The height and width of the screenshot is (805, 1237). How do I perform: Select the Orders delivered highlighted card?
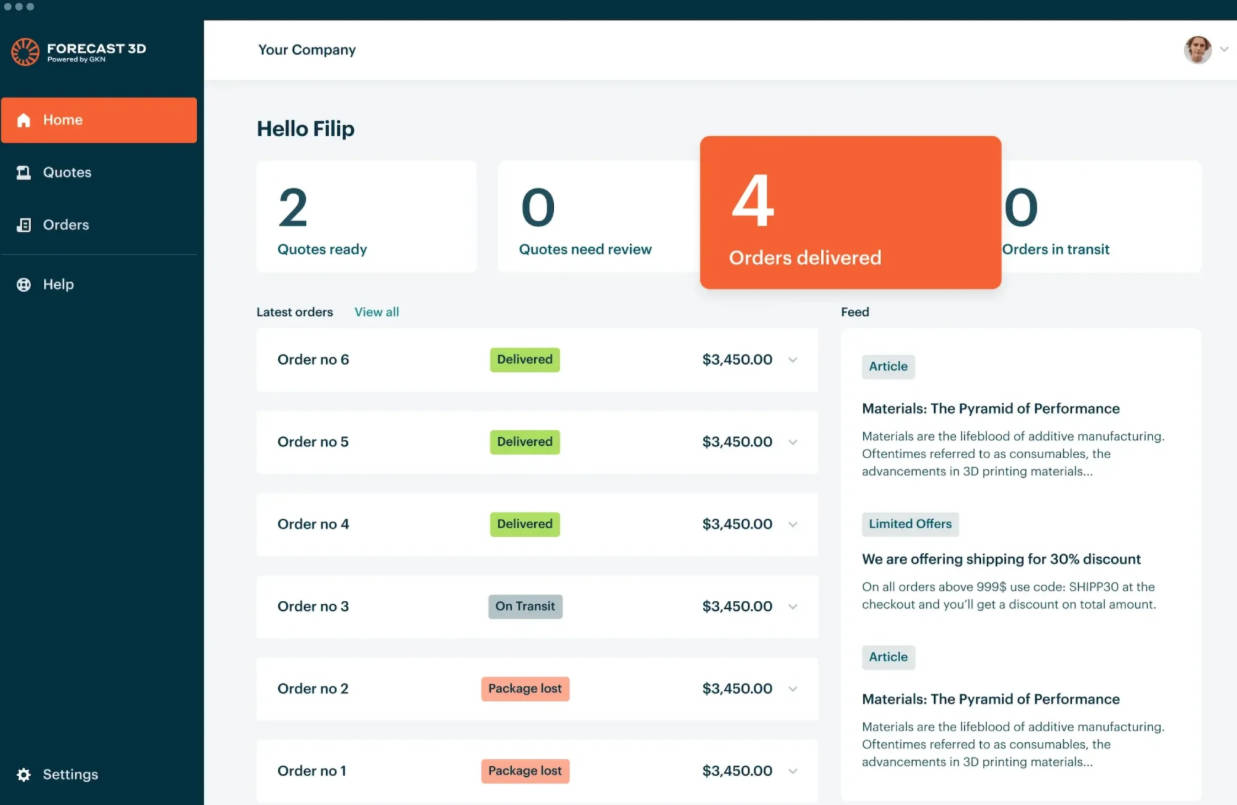tap(850, 213)
